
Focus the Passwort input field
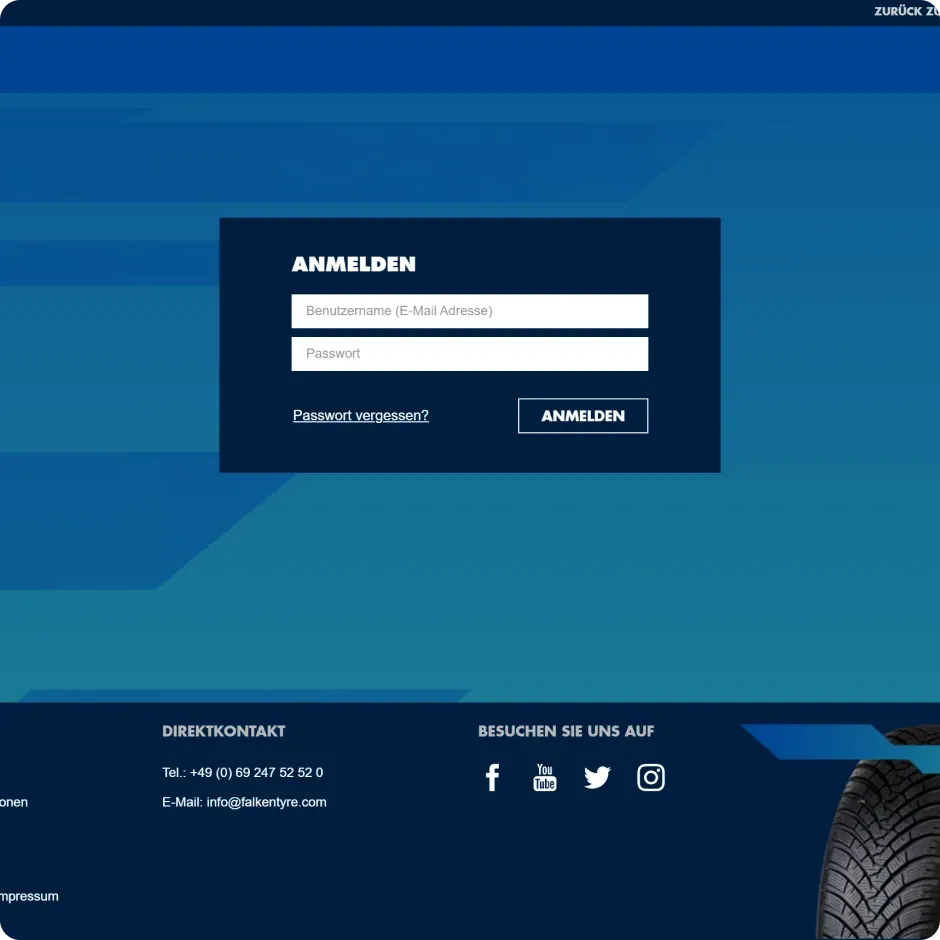click(x=469, y=354)
